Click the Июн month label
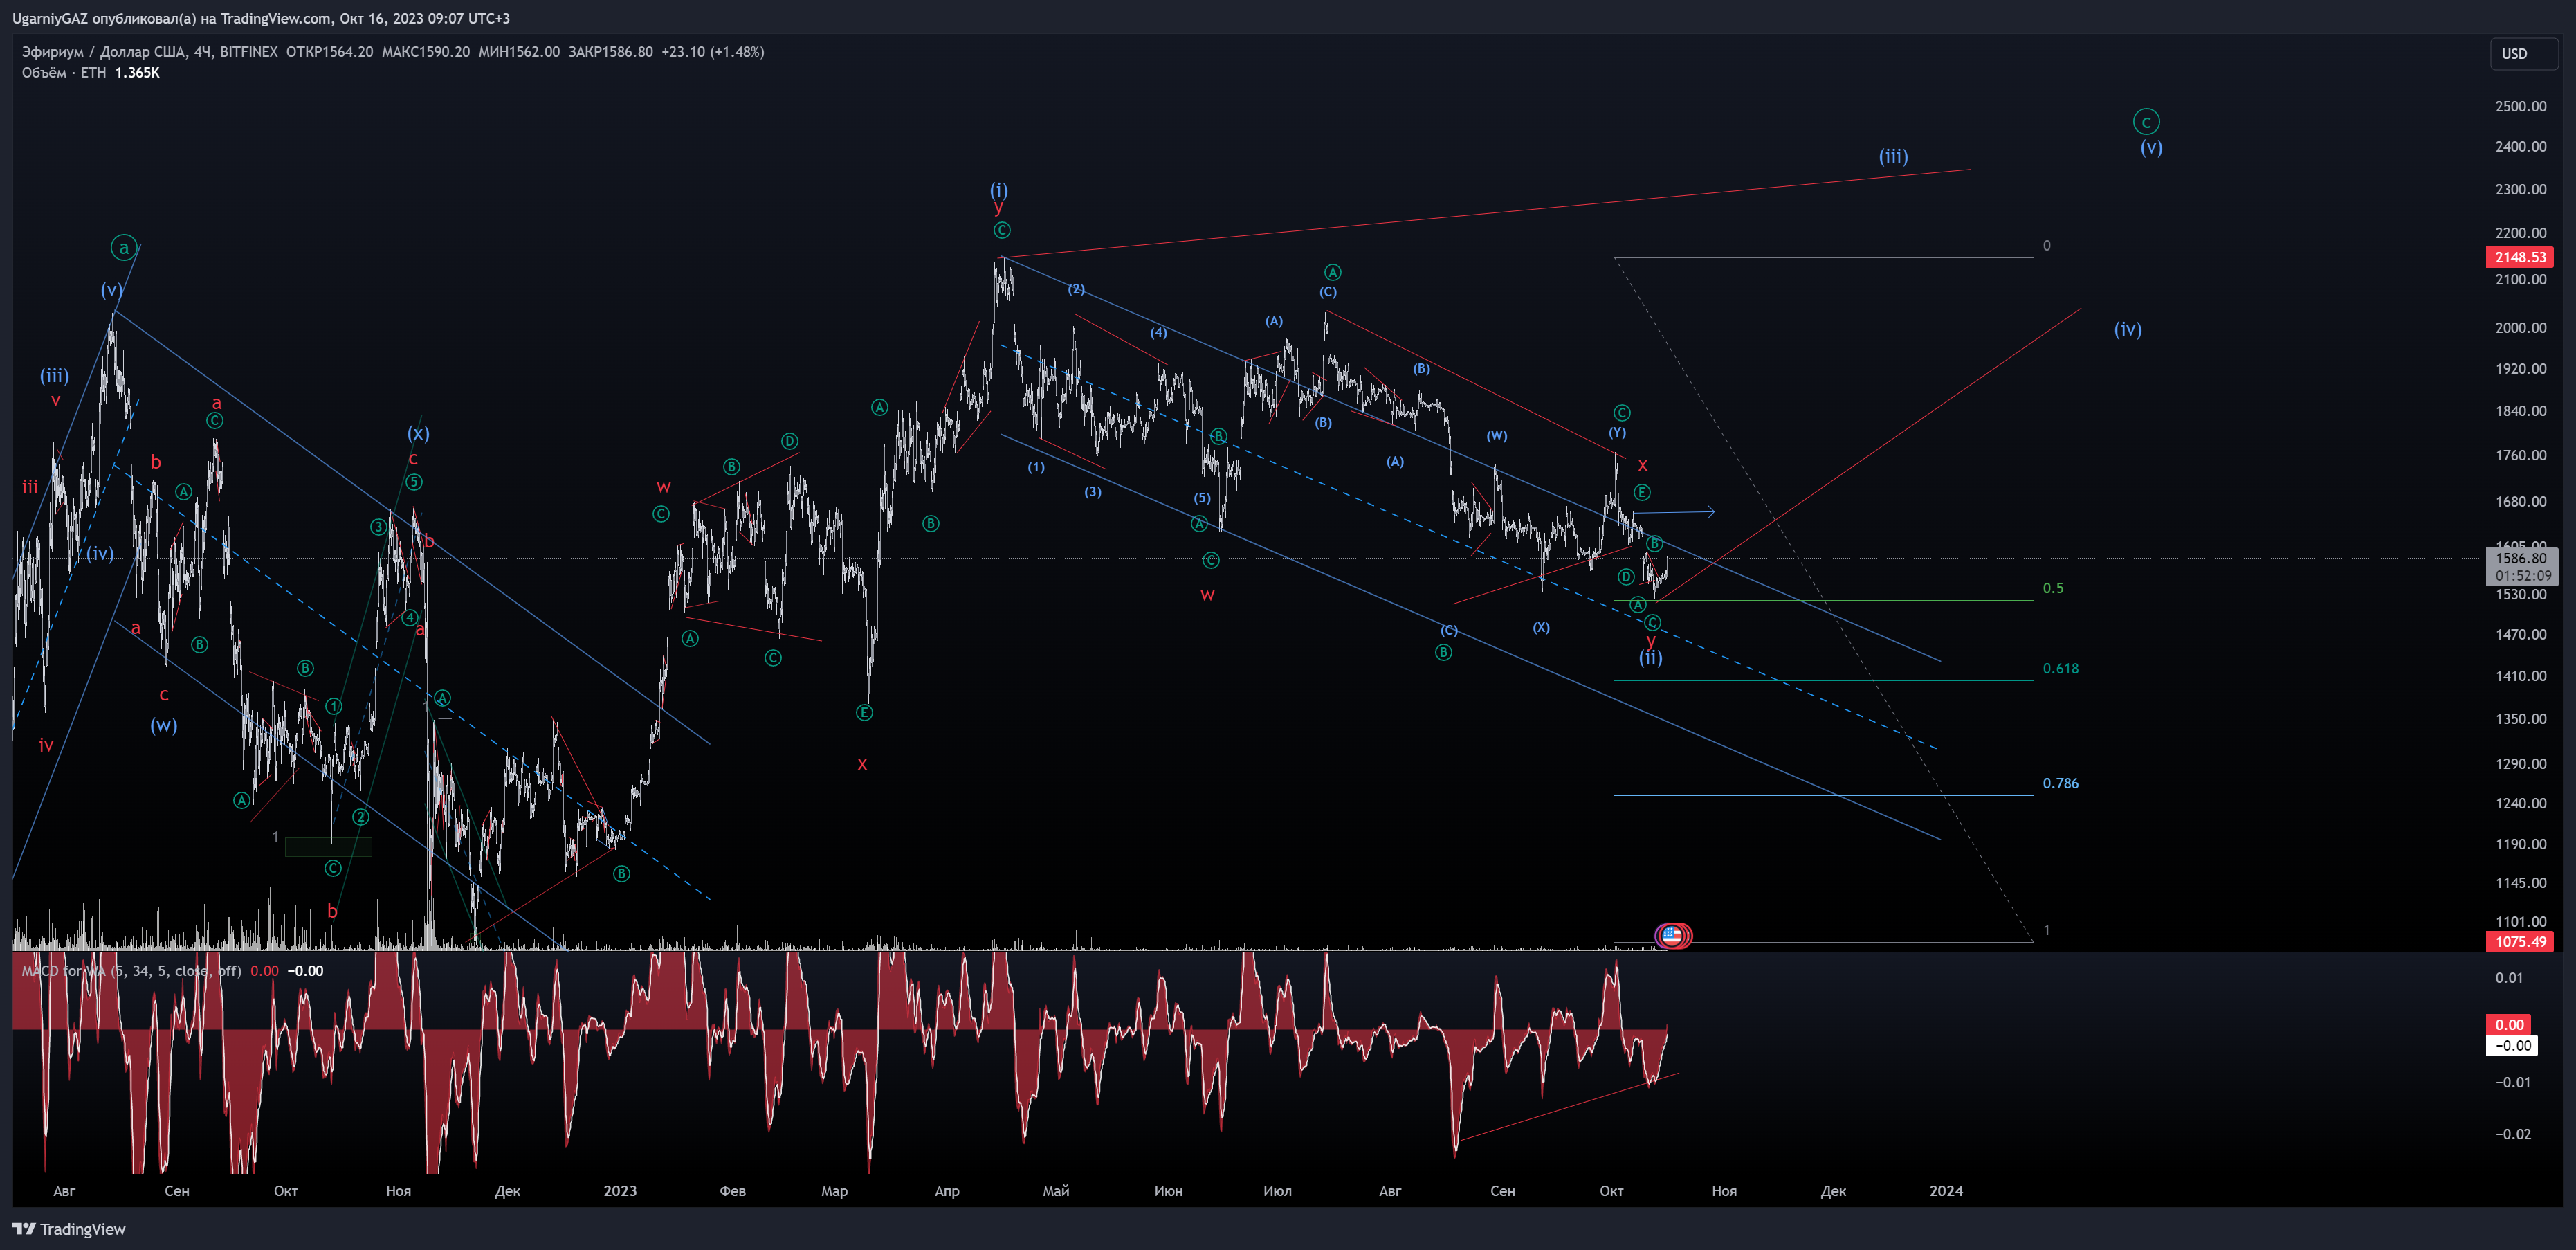This screenshot has height=1250, width=2576. 1168,1191
